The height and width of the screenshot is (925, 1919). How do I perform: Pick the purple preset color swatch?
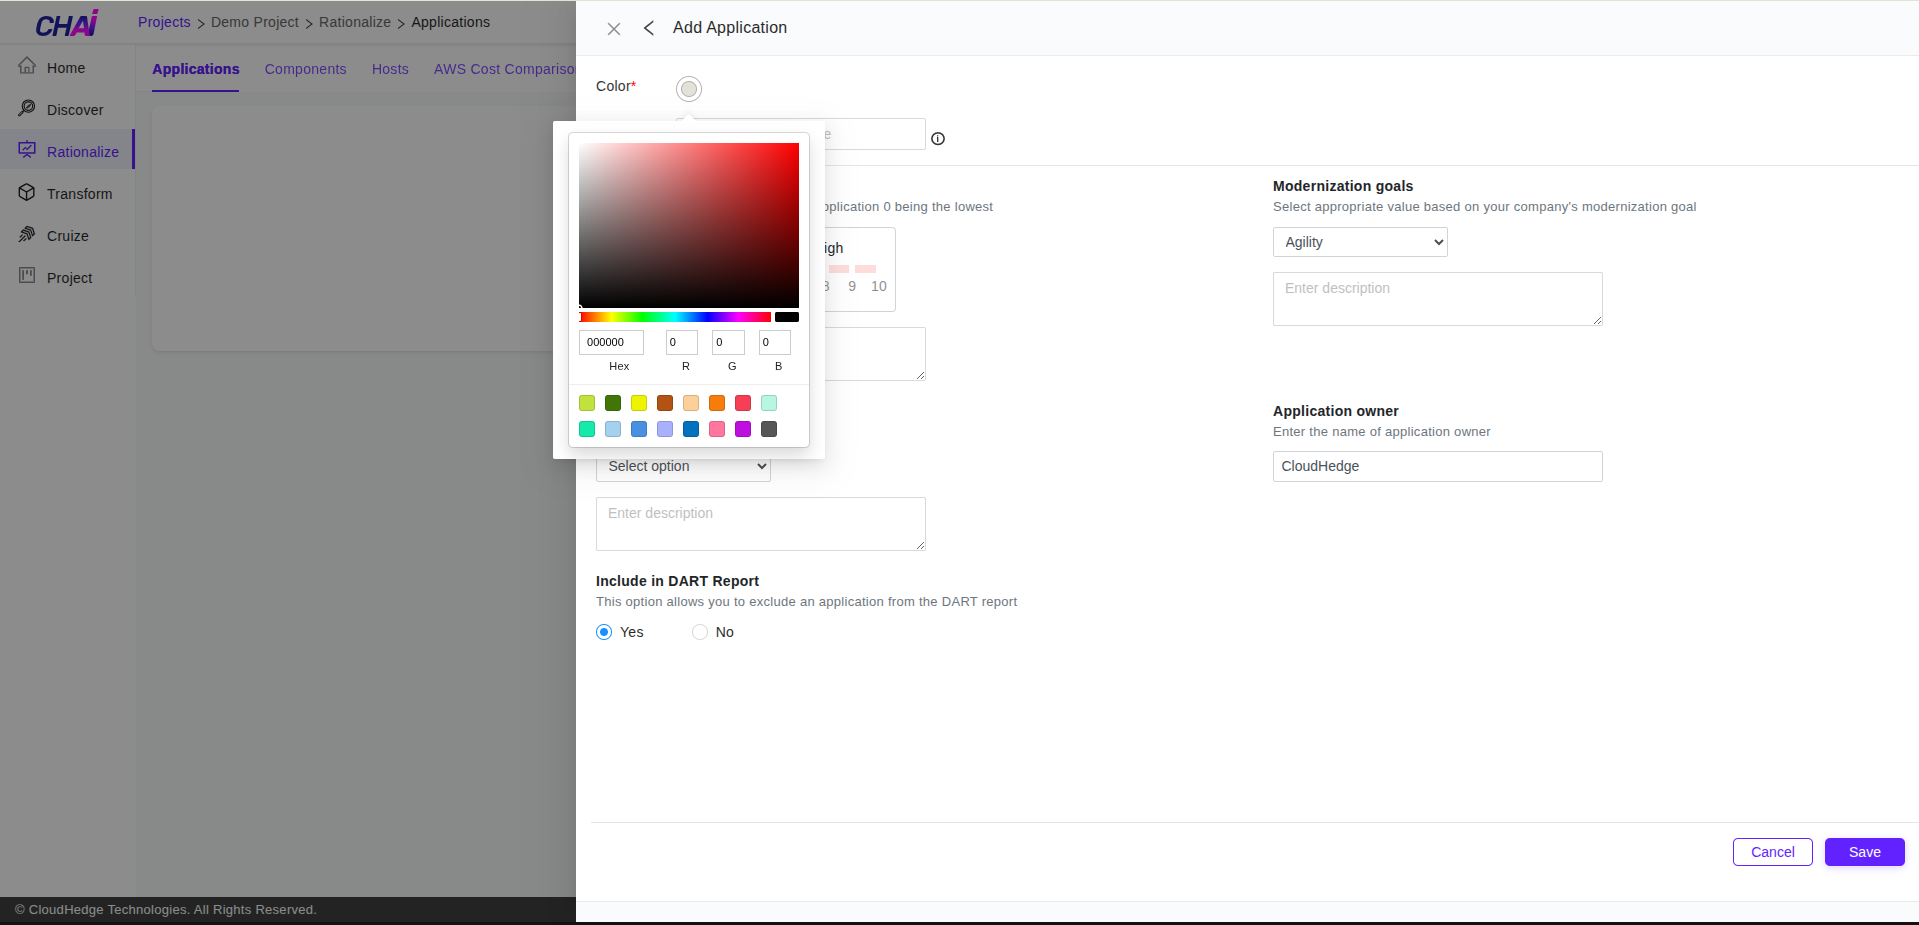pyautogui.click(x=743, y=429)
